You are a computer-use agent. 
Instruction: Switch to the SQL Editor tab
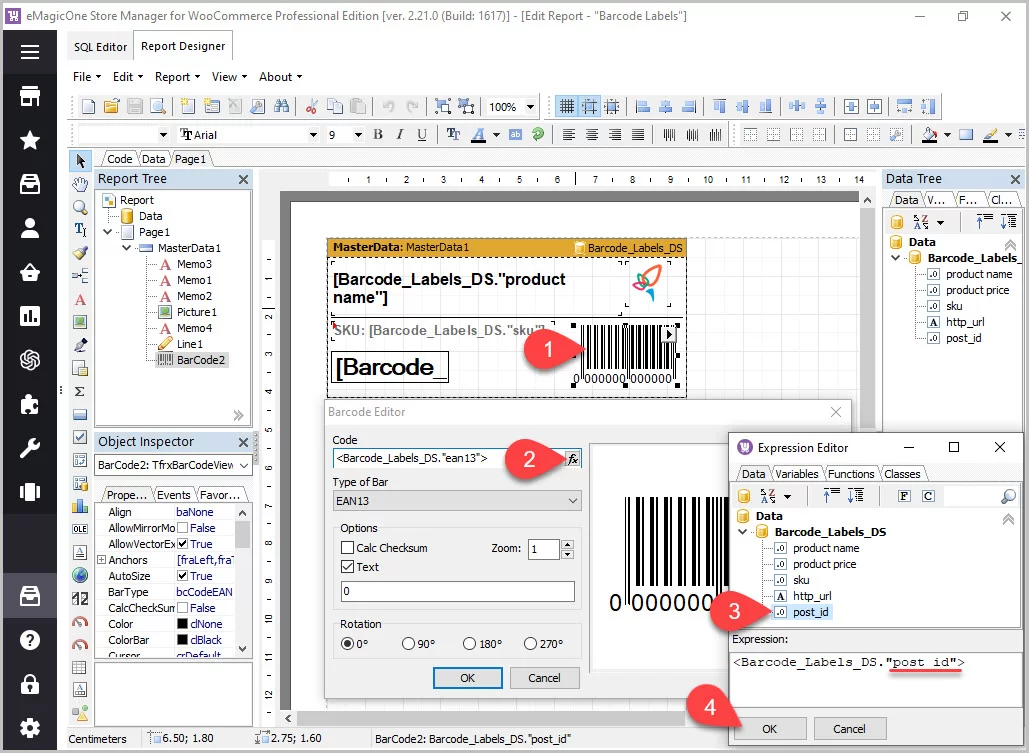coord(101,47)
